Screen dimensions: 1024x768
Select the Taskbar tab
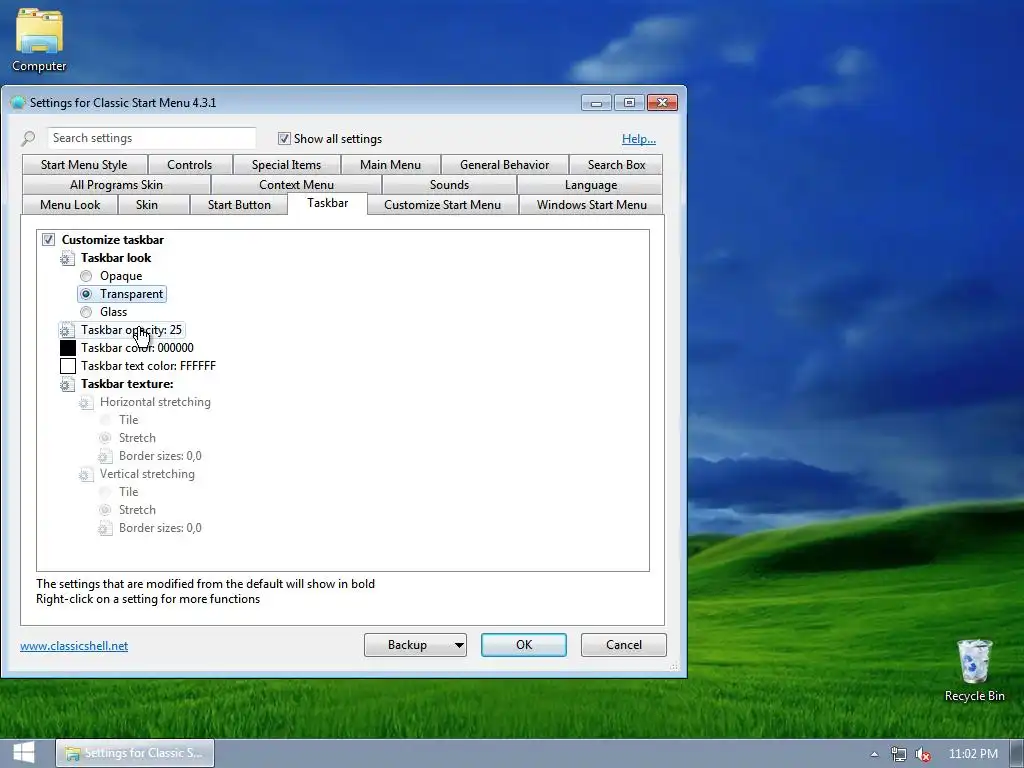pos(327,203)
